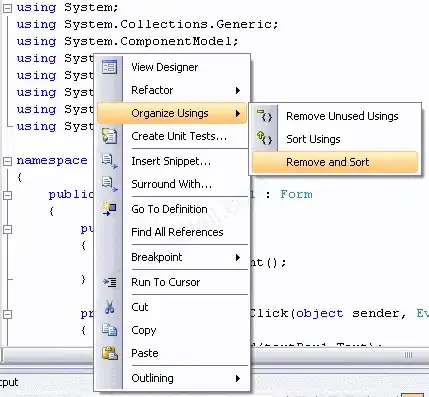Screen dimensions: 429x397
Task: Open the Breakpoint submenu
Action: point(172,257)
